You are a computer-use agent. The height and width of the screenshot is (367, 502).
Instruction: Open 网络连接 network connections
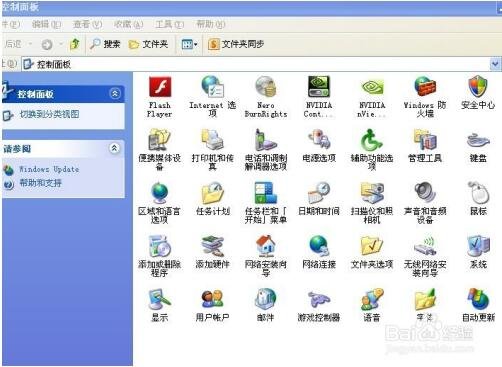point(319,252)
